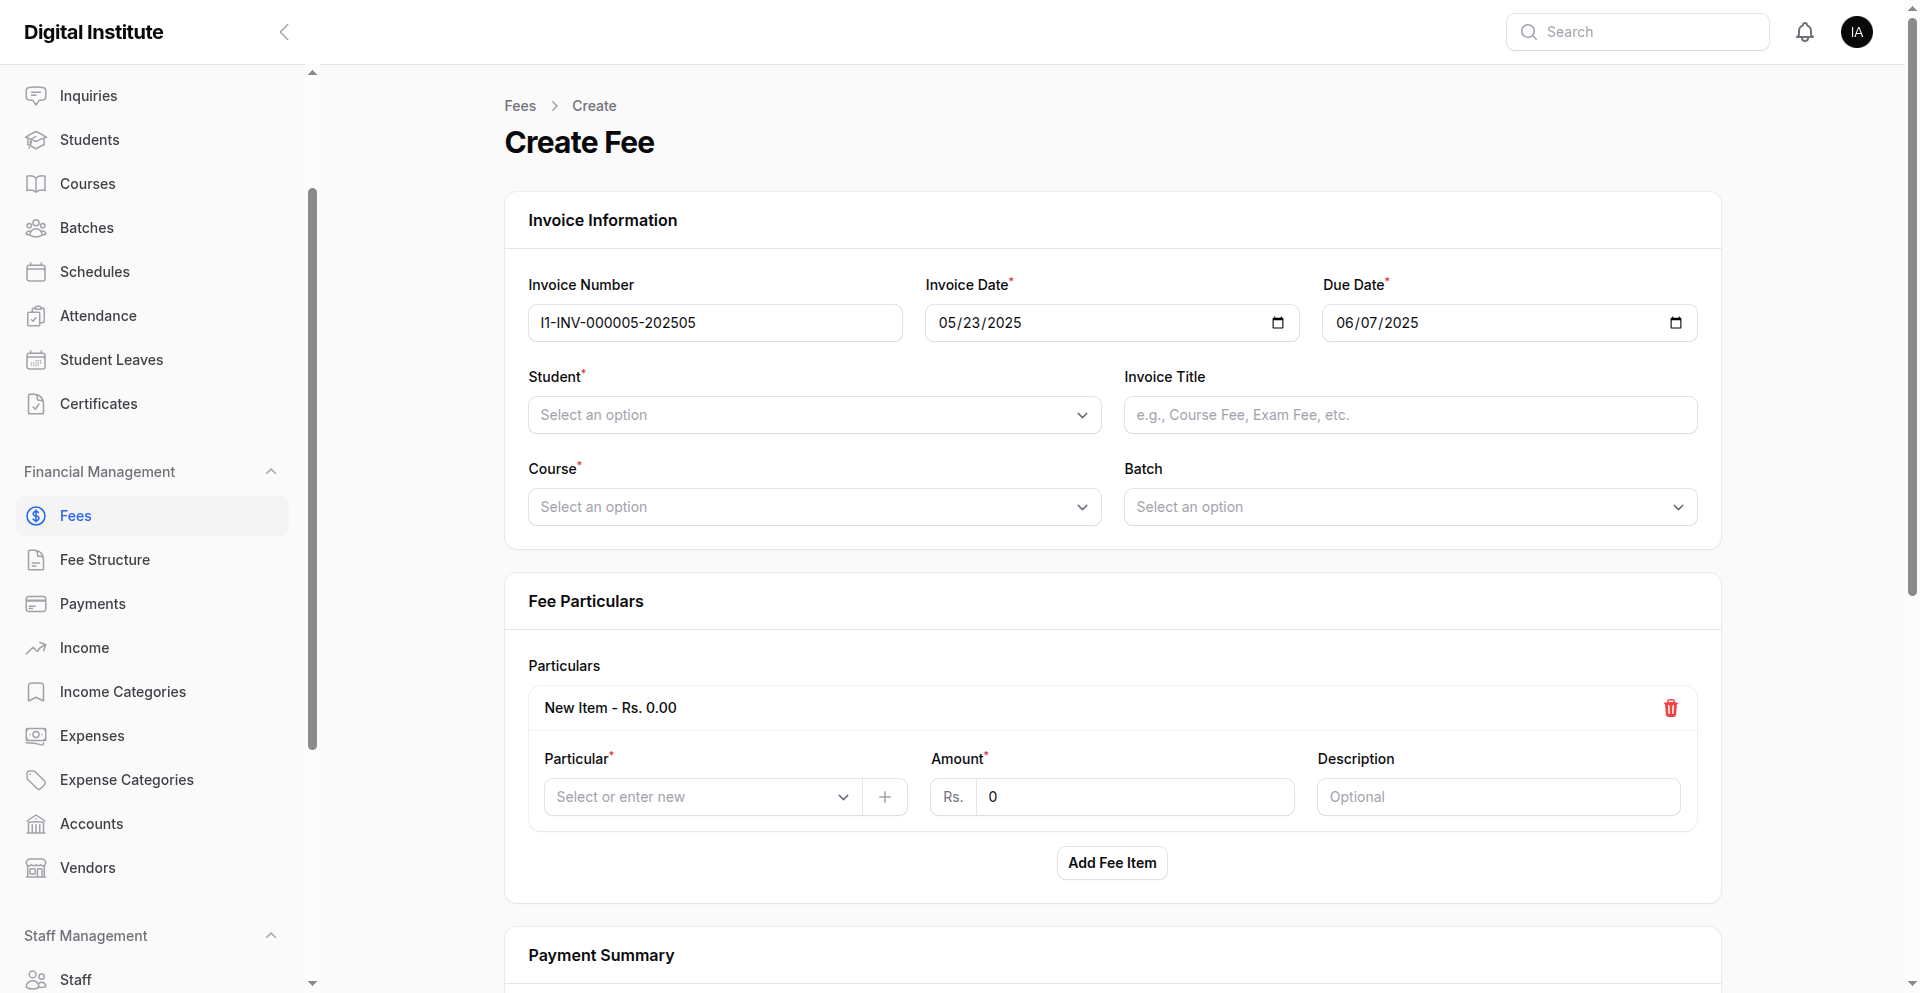Viewport: 1920px width, 993px height.
Task: Click the Add Fee Item button
Action: (1111, 862)
